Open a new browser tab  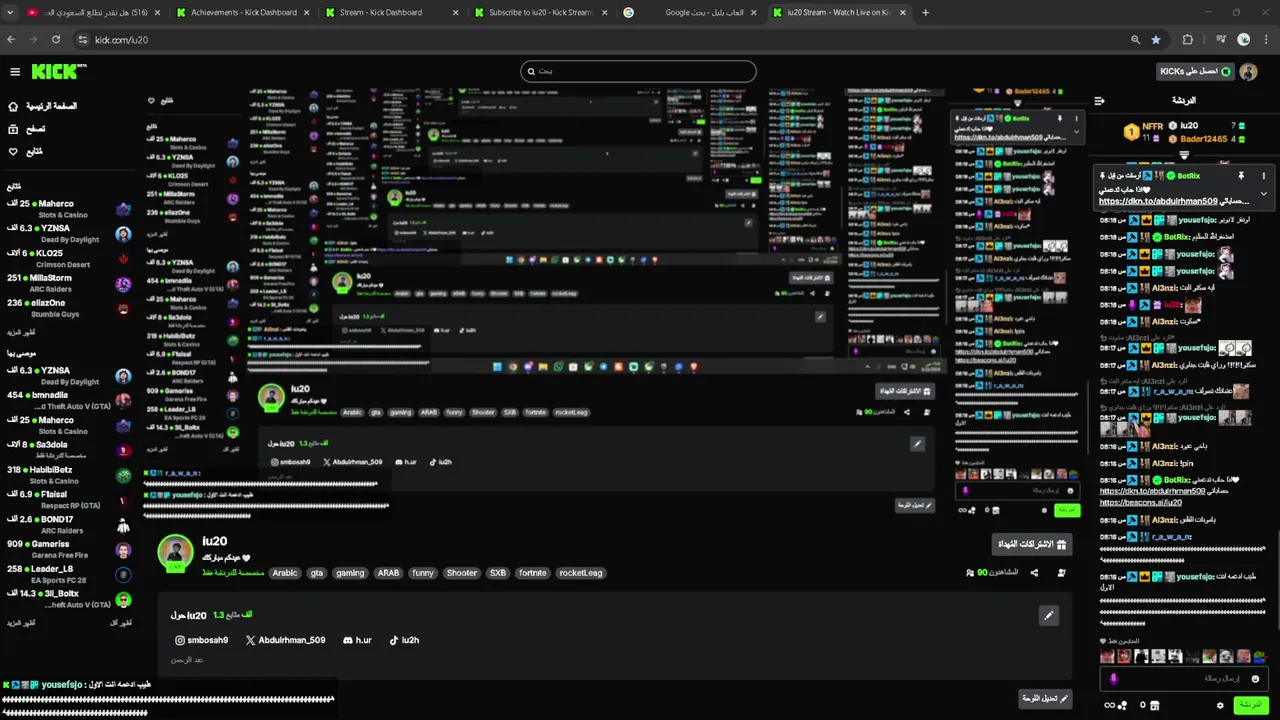(925, 12)
